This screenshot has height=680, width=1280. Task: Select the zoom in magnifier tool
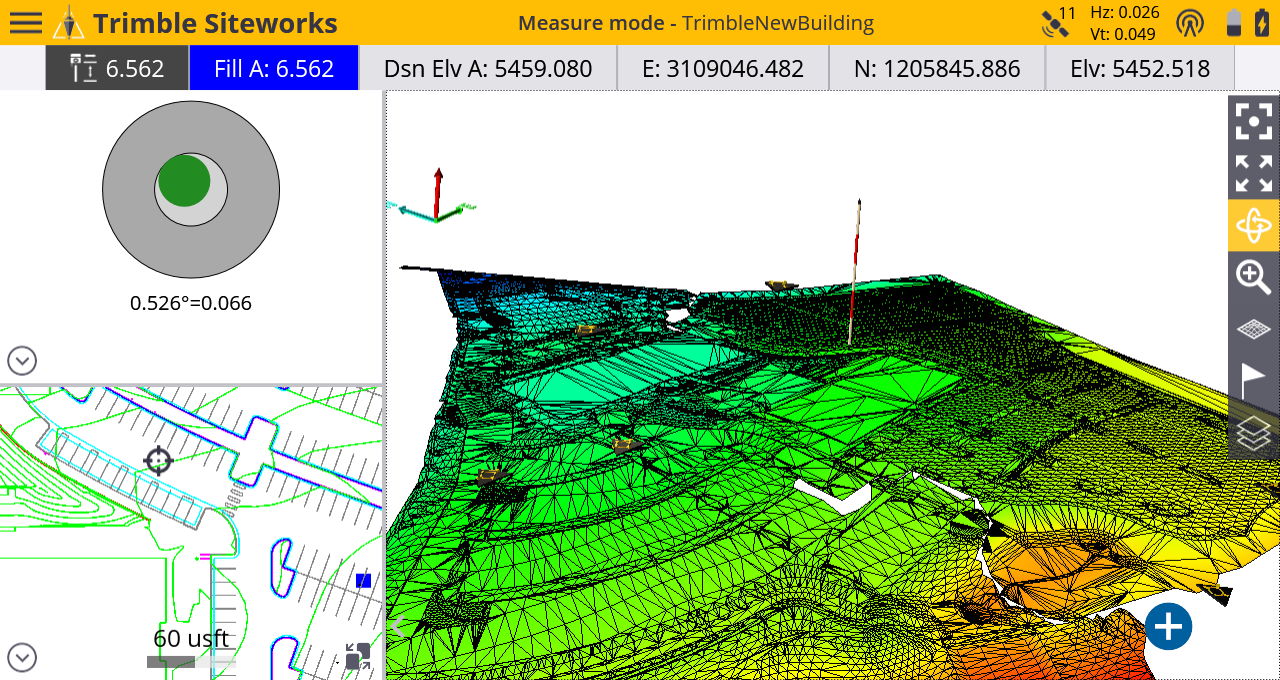pyautogui.click(x=1253, y=277)
